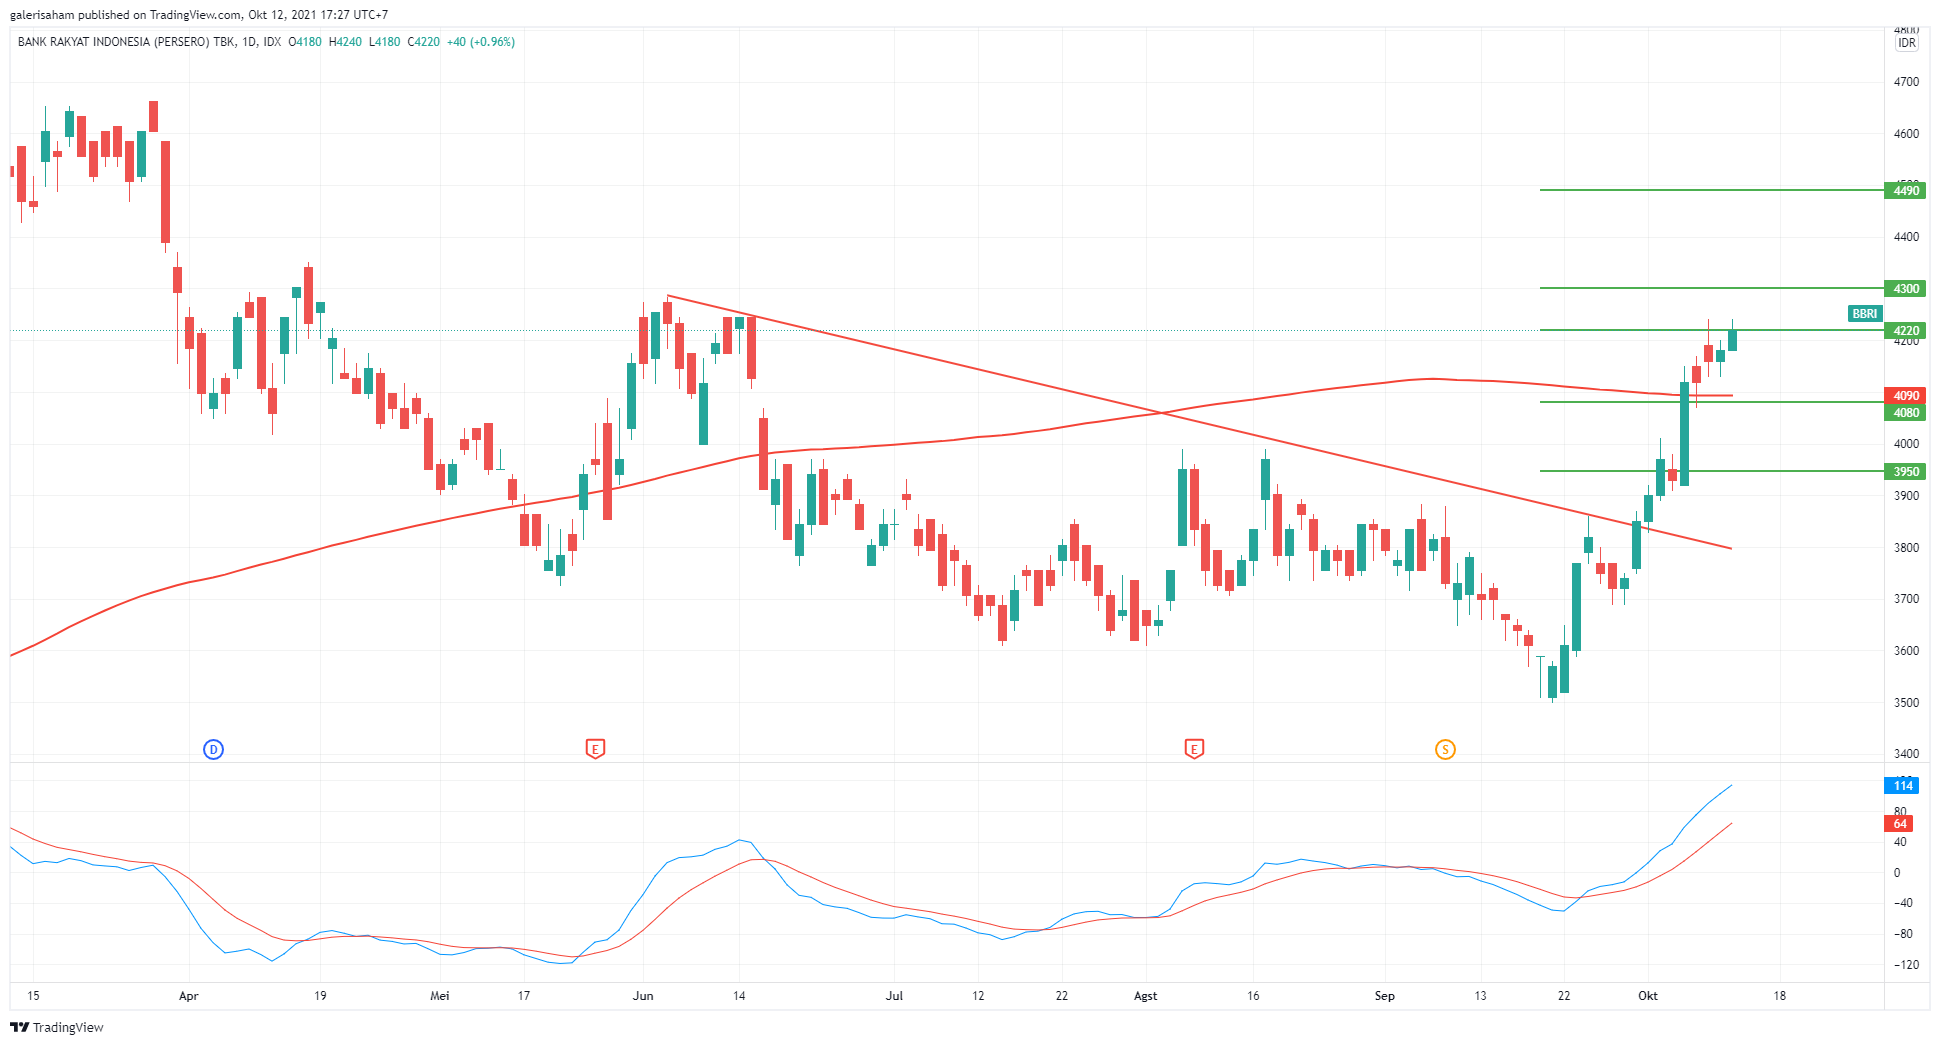
Task: Click the Agst label on time axis
Action: point(1146,996)
